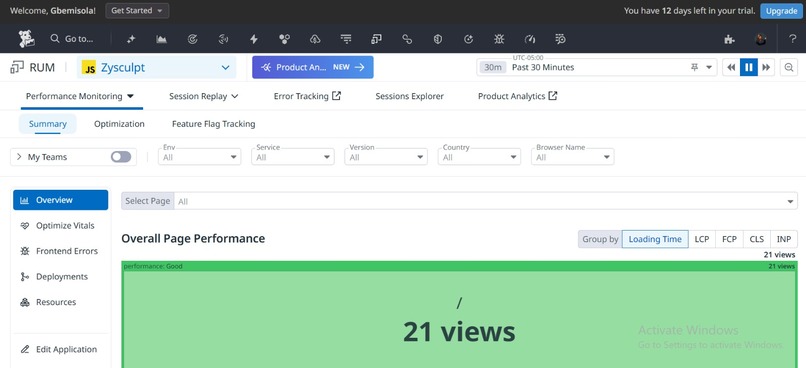Toggle the My Teams switch

(x=121, y=157)
